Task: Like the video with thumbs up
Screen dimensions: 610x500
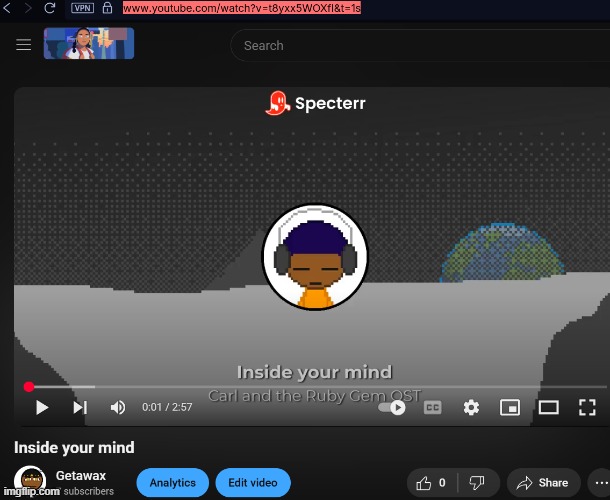Action: (432, 483)
